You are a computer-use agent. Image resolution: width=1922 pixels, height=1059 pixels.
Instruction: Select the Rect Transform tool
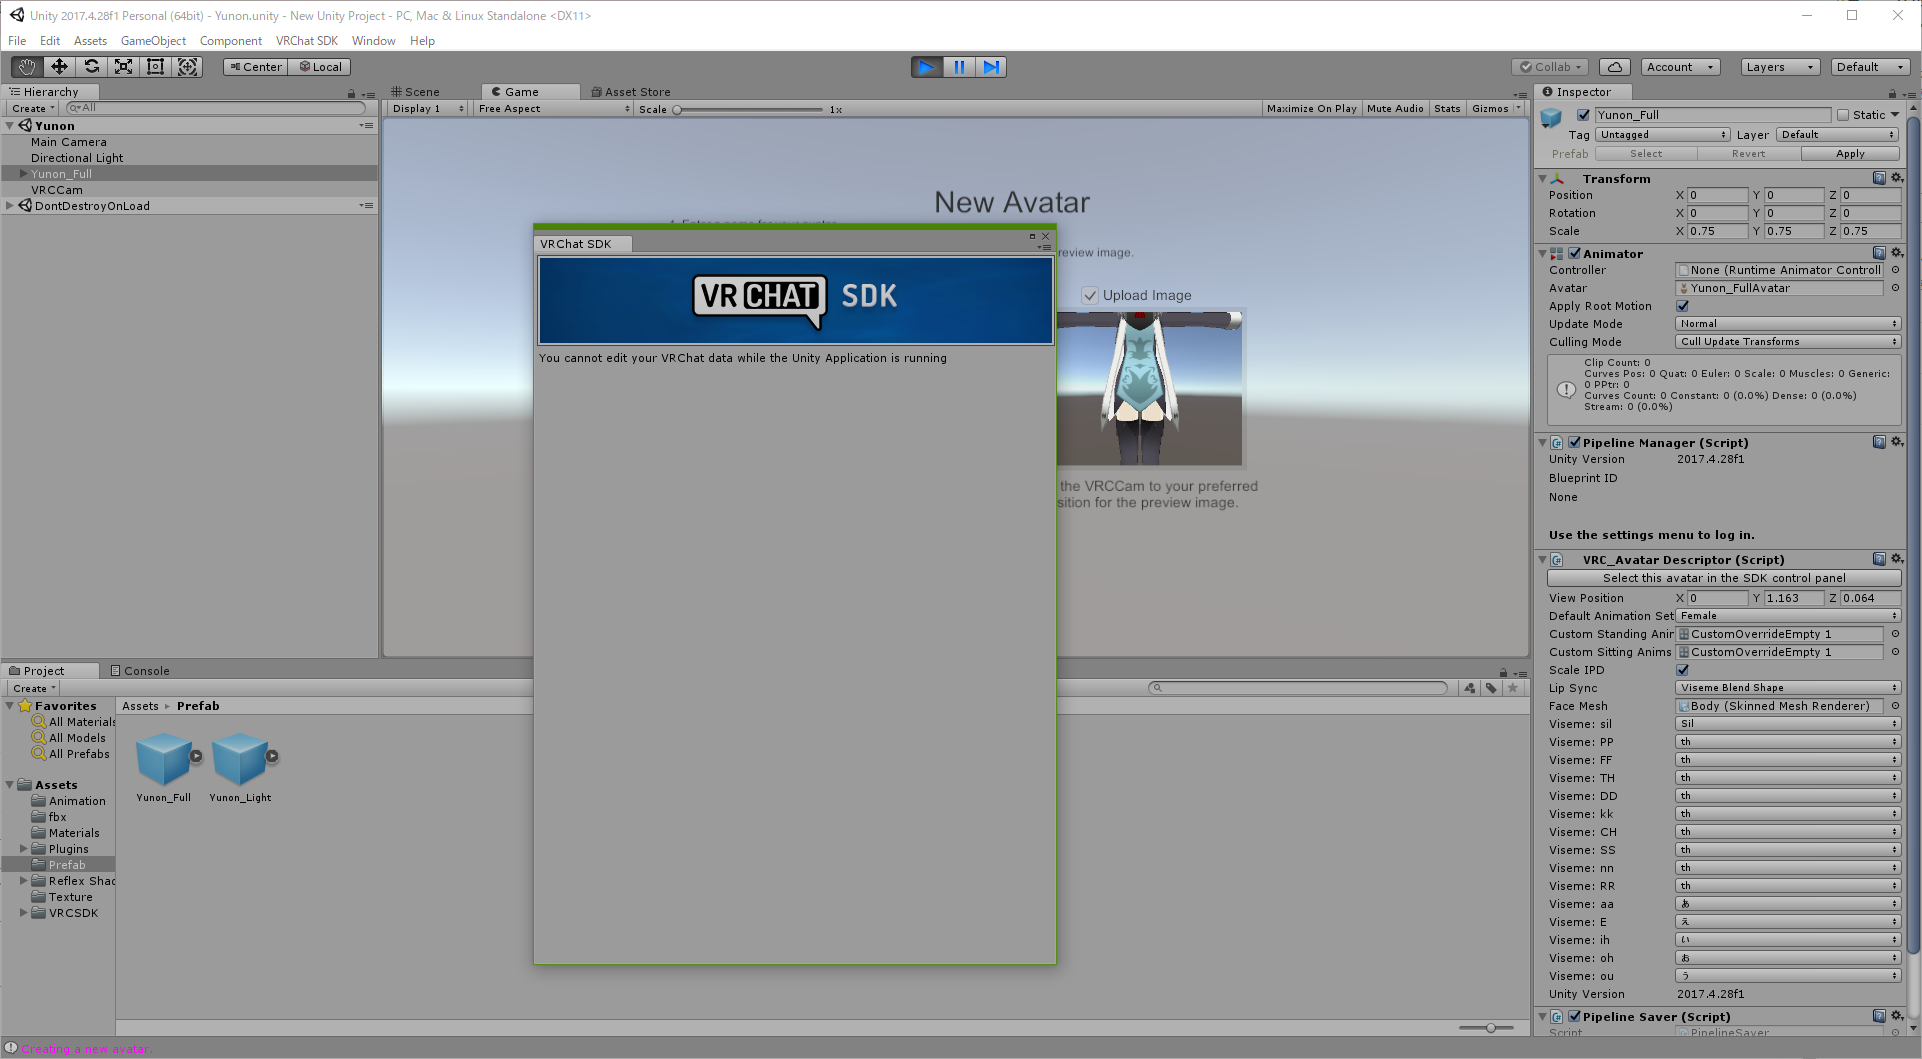click(155, 67)
